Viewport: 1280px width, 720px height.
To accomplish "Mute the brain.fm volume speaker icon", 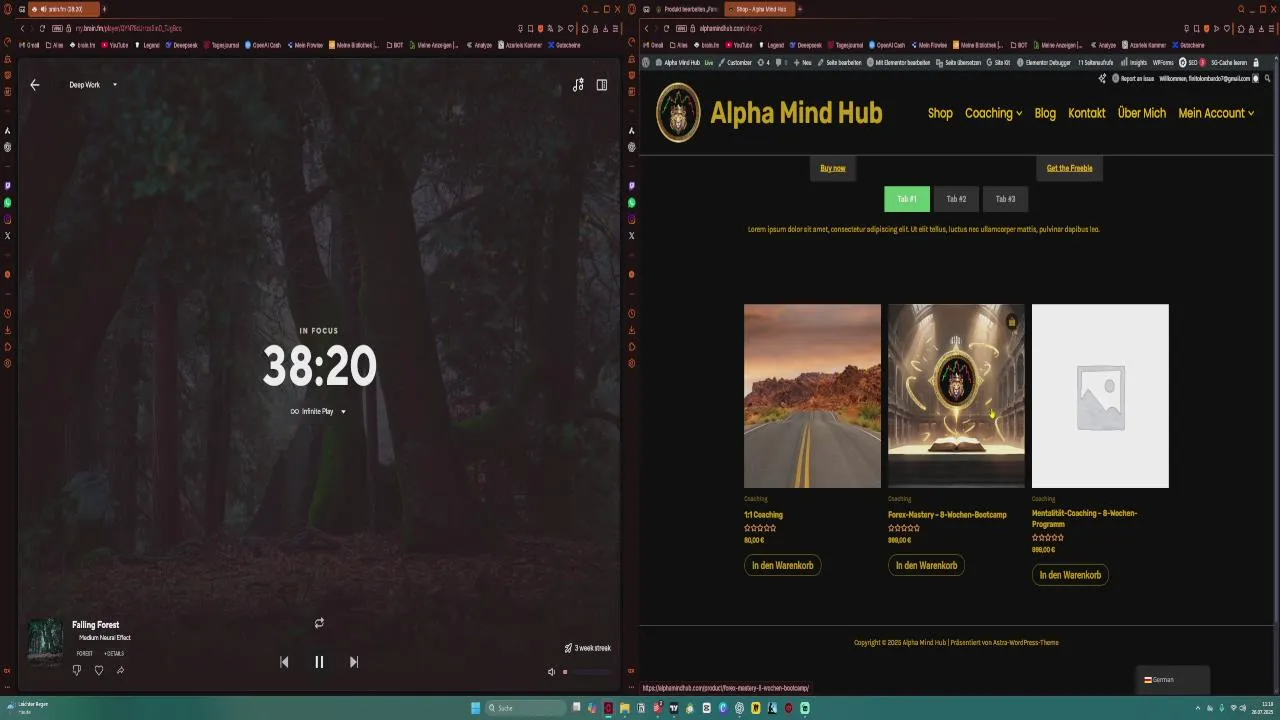I will (551, 672).
